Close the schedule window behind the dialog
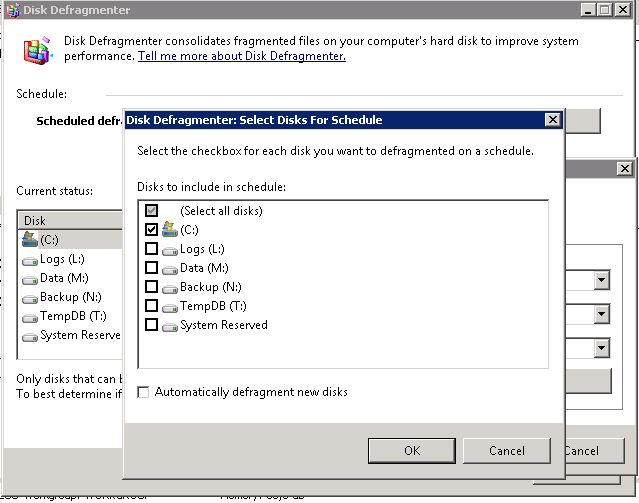The image size is (639, 503). 625,168
